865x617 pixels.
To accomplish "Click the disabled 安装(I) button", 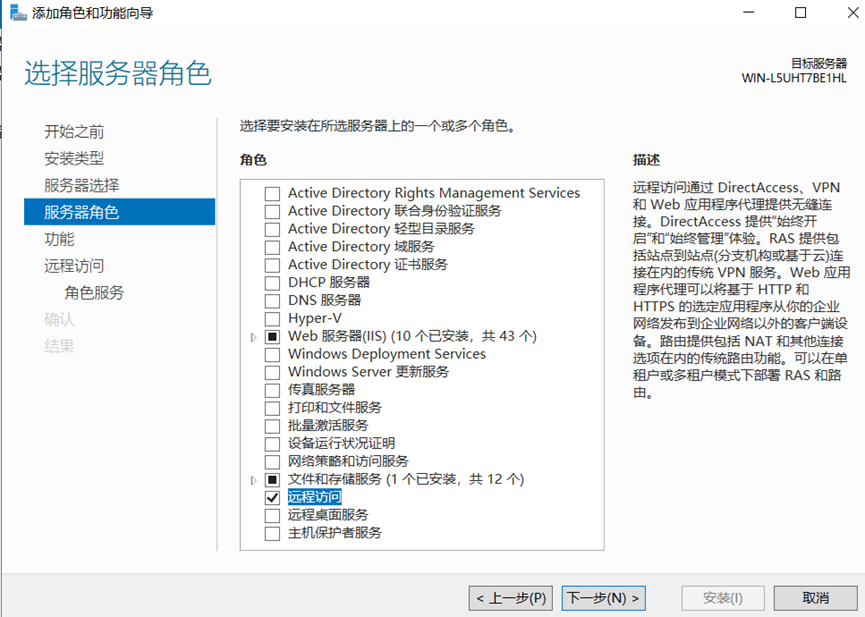I will [723, 598].
